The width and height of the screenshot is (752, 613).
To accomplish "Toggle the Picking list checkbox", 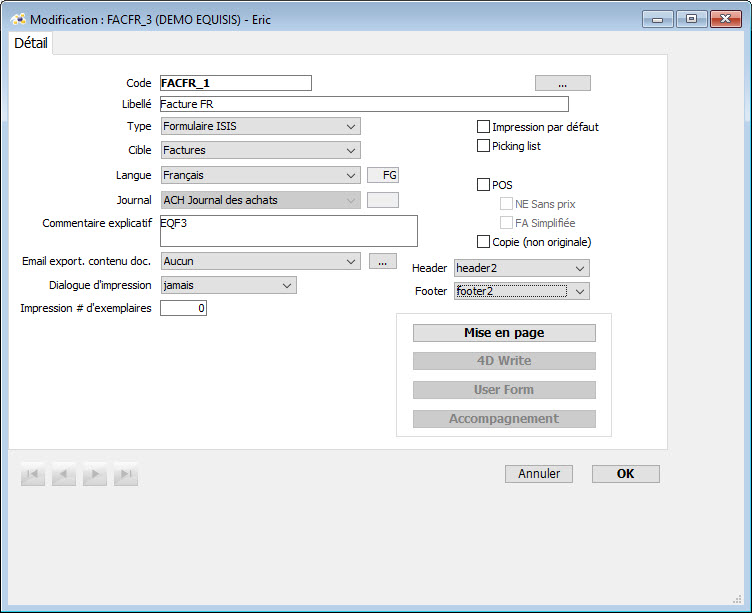I will coord(484,146).
